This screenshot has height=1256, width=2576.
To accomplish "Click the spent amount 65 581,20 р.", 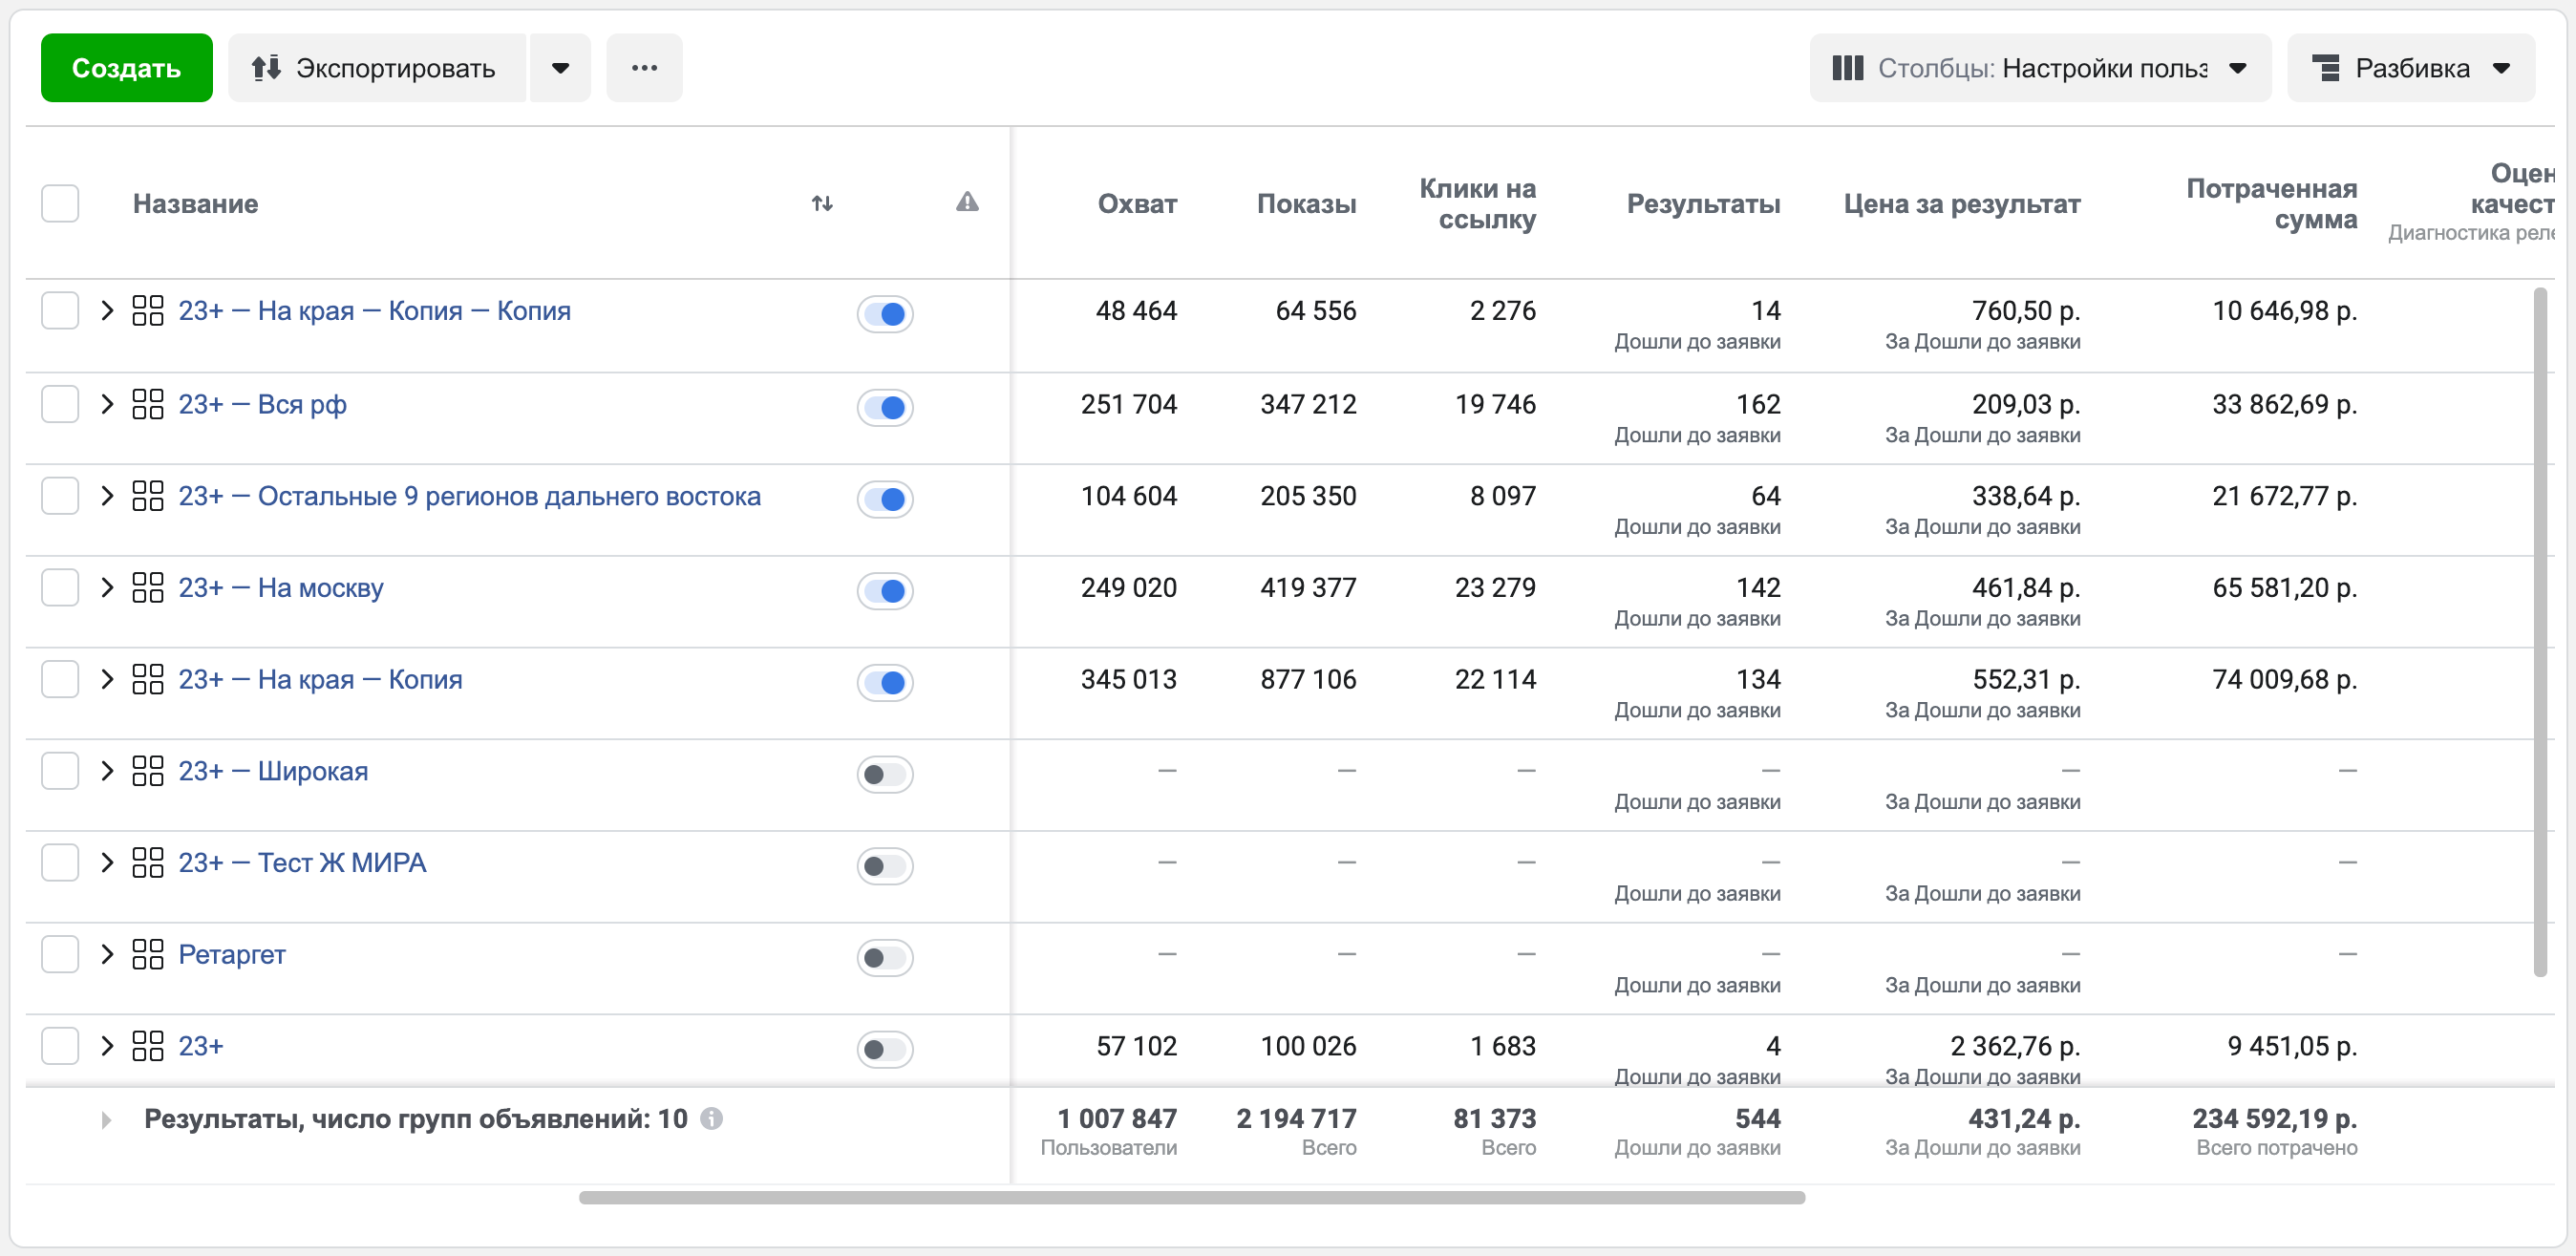I will 2284,587.
